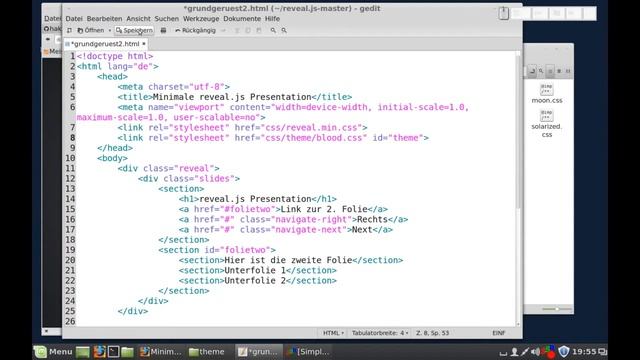Image resolution: width=640 pixels, height=360 pixels.
Task: Toggle the path/location icon in file manager toolbar
Action: (532, 71)
